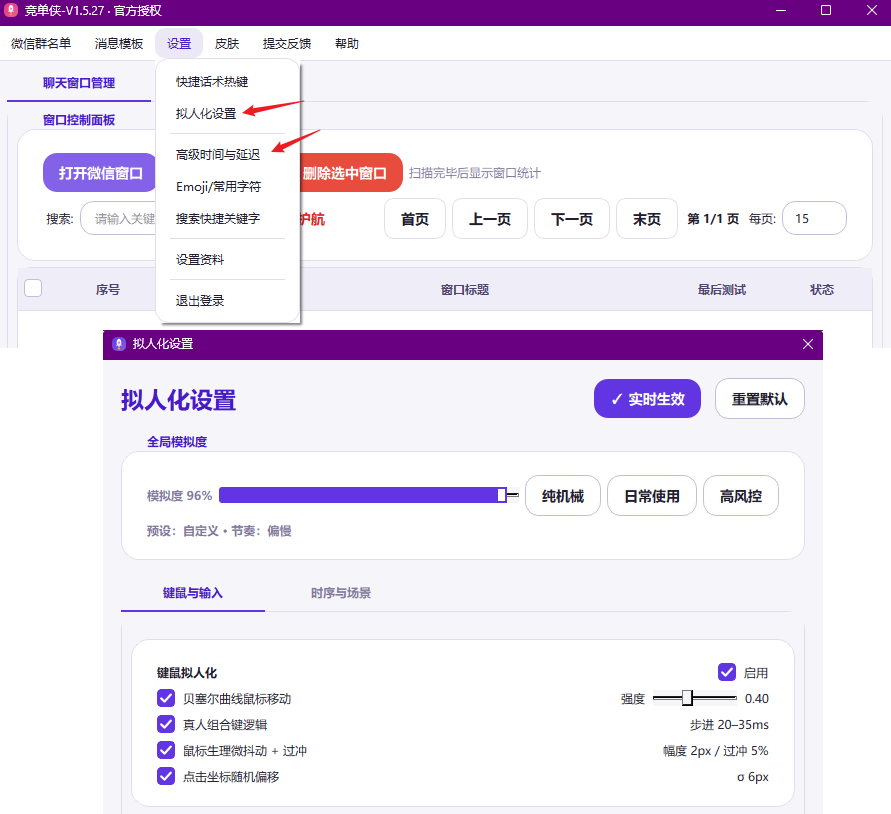This screenshot has height=814, width=891.
Task: Click the 拟人化设置 dialog title icon
Action: point(118,344)
